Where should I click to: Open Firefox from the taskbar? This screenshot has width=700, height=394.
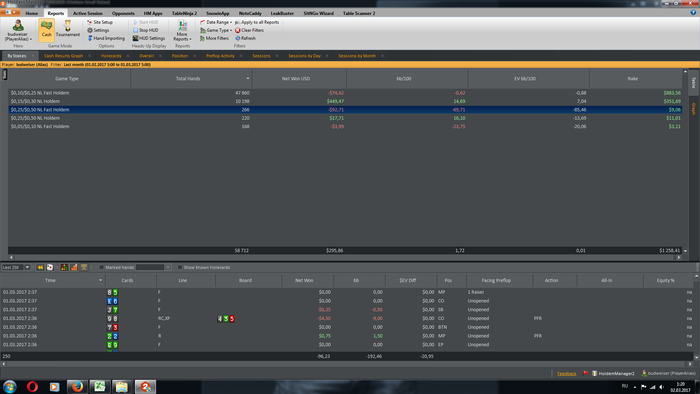coord(77,387)
